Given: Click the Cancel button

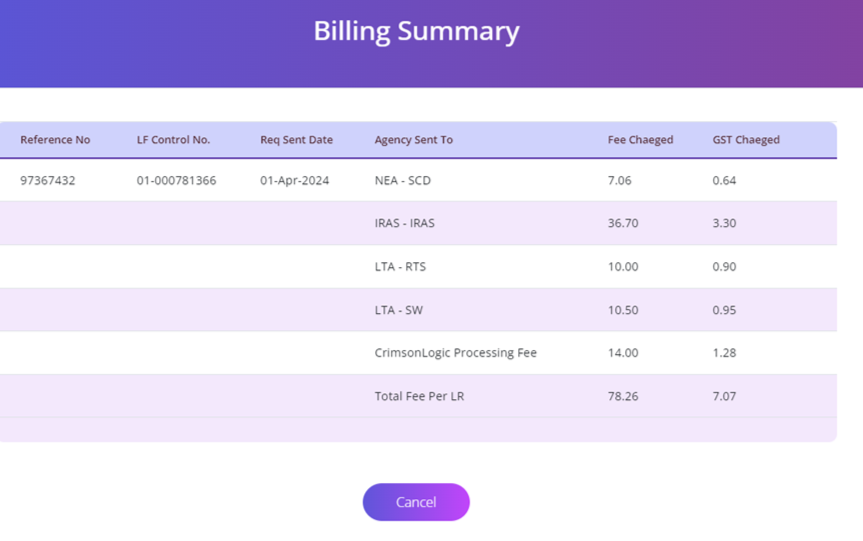Looking at the screenshot, I should point(416,502).
